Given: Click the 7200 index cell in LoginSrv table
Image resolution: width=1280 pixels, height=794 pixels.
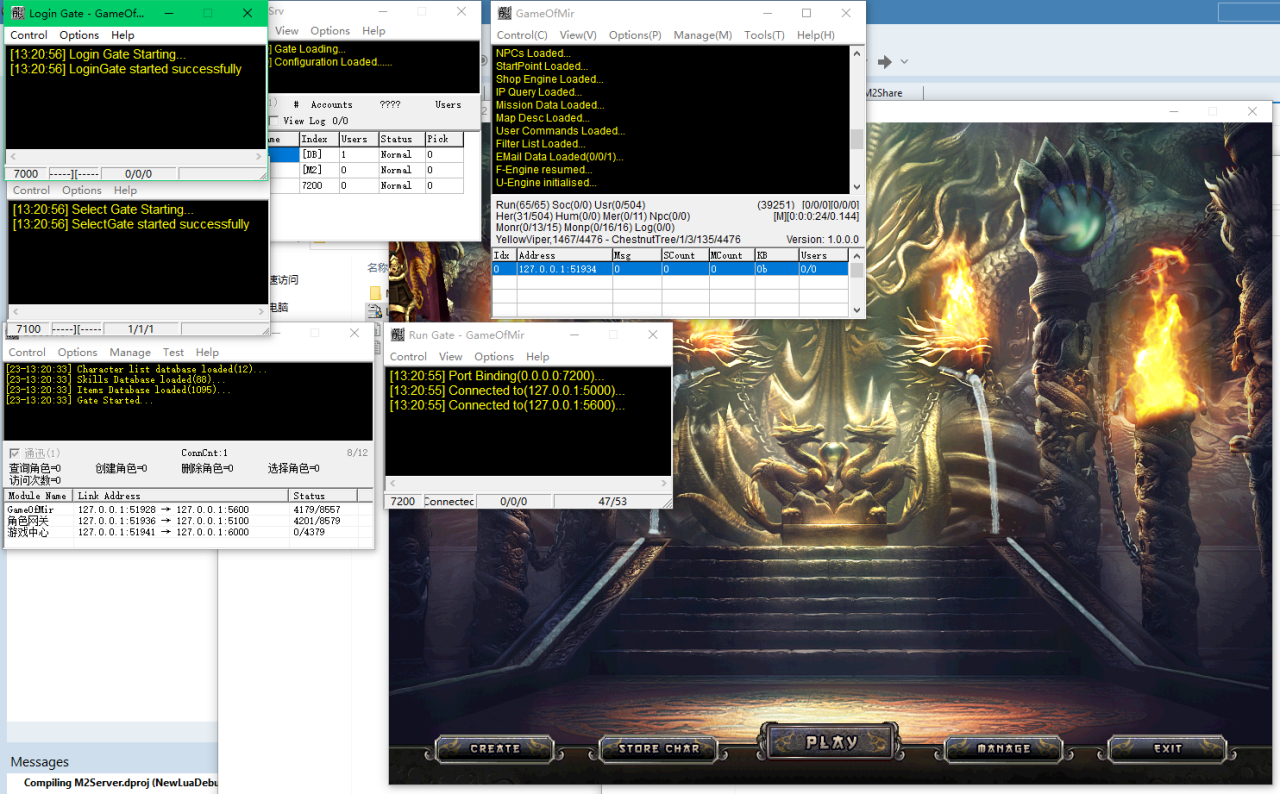Looking at the screenshot, I should click(x=318, y=186).
